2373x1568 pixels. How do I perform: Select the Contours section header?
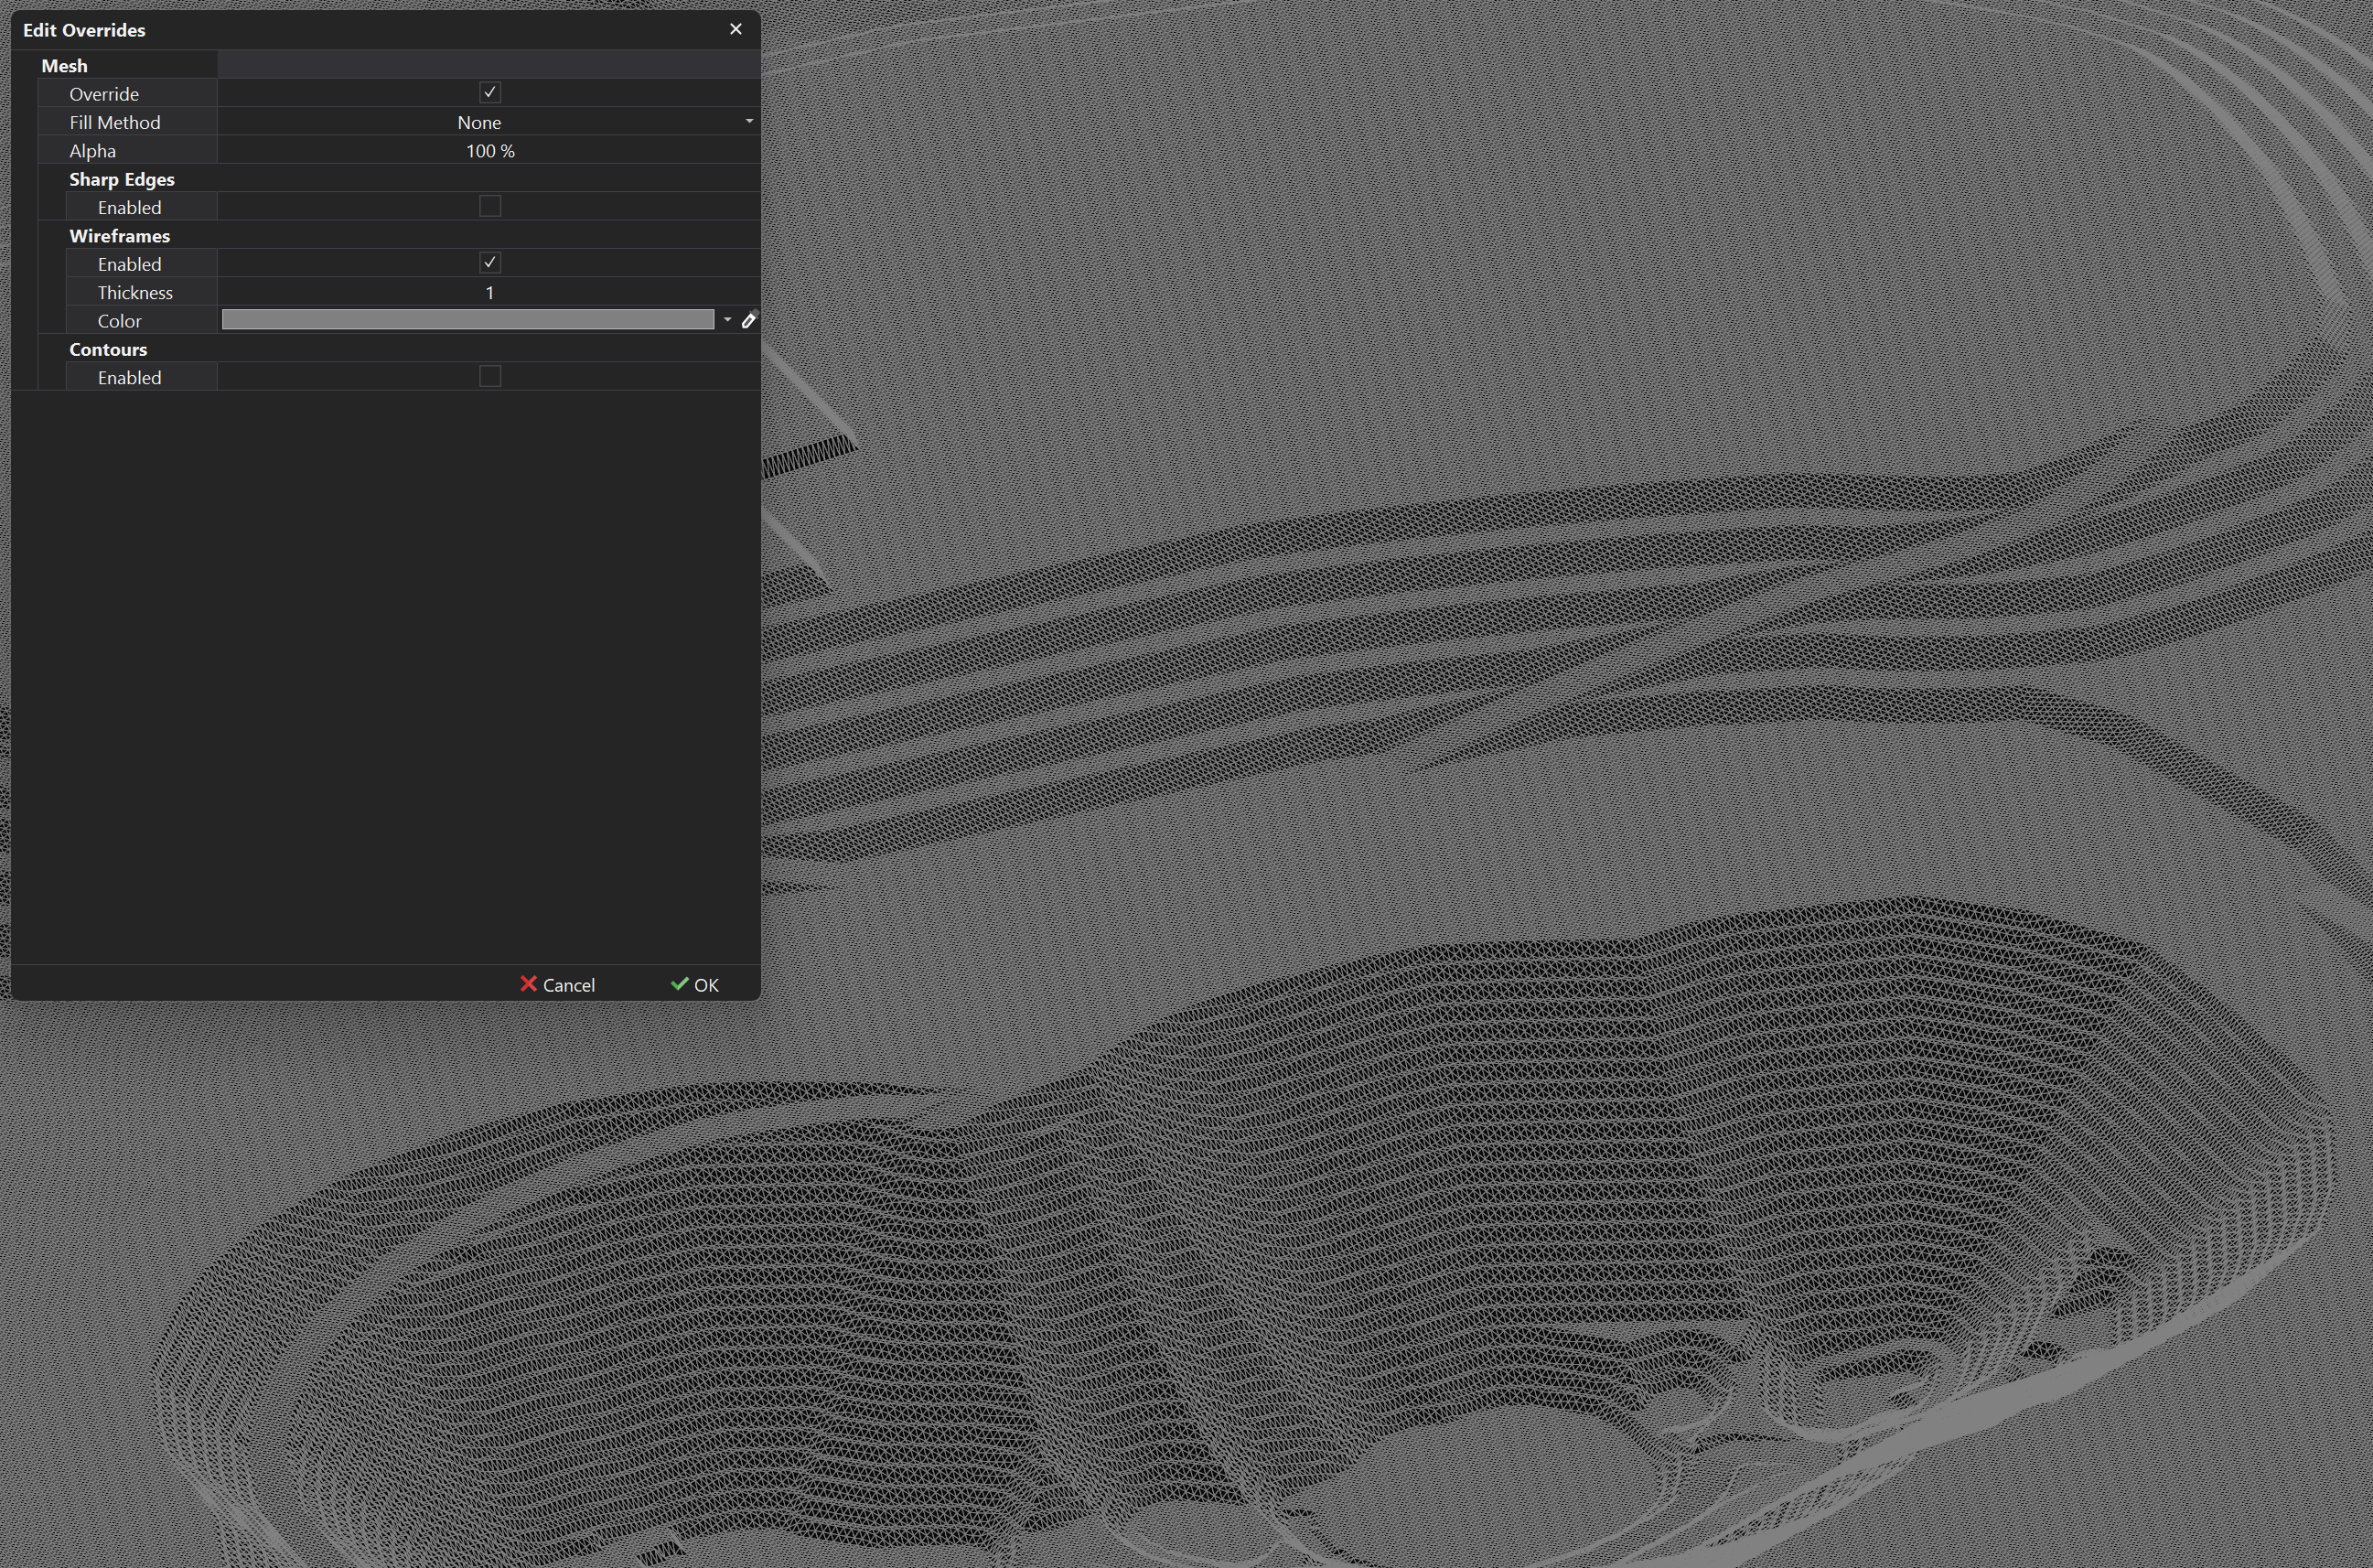click(x=107, y=349)
